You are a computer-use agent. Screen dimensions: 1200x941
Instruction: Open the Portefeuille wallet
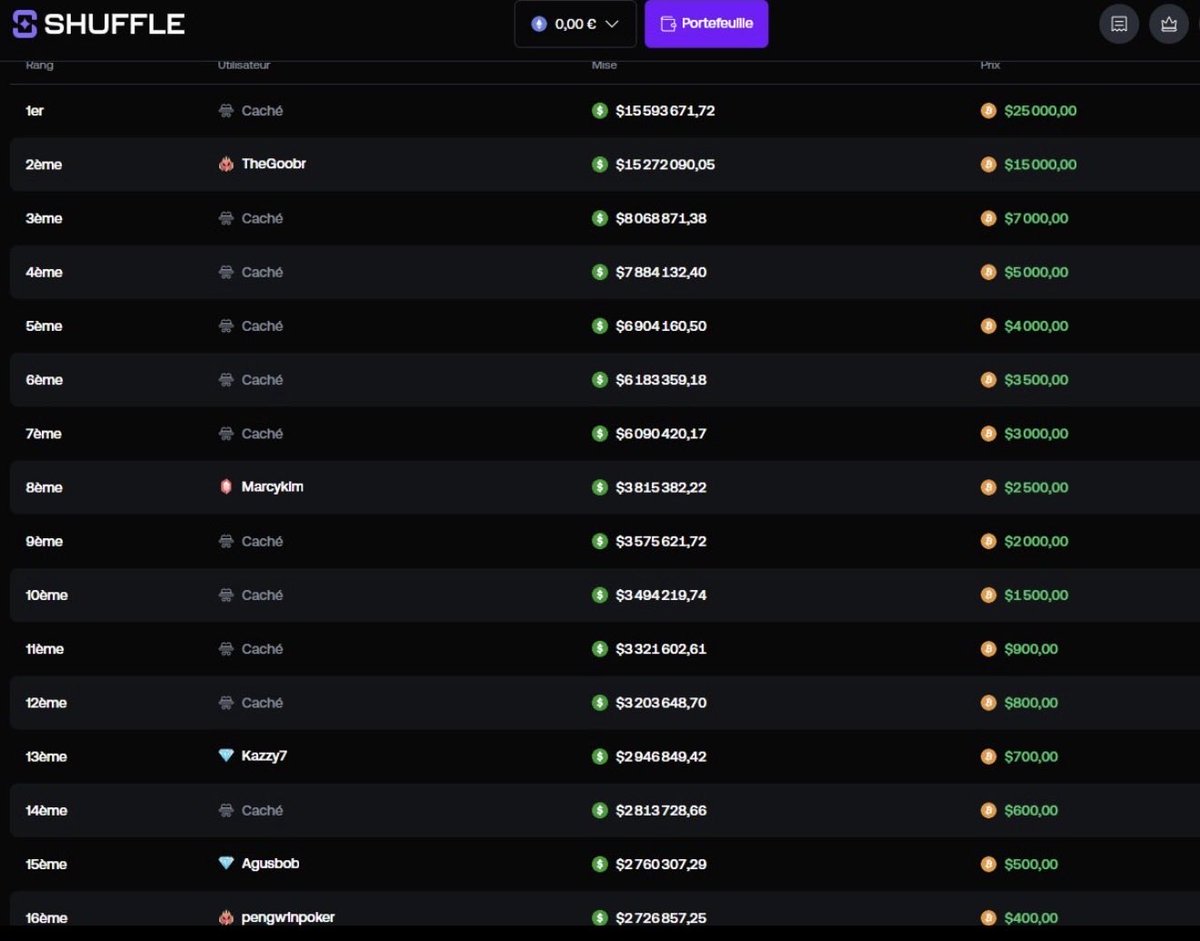(706, 23)
